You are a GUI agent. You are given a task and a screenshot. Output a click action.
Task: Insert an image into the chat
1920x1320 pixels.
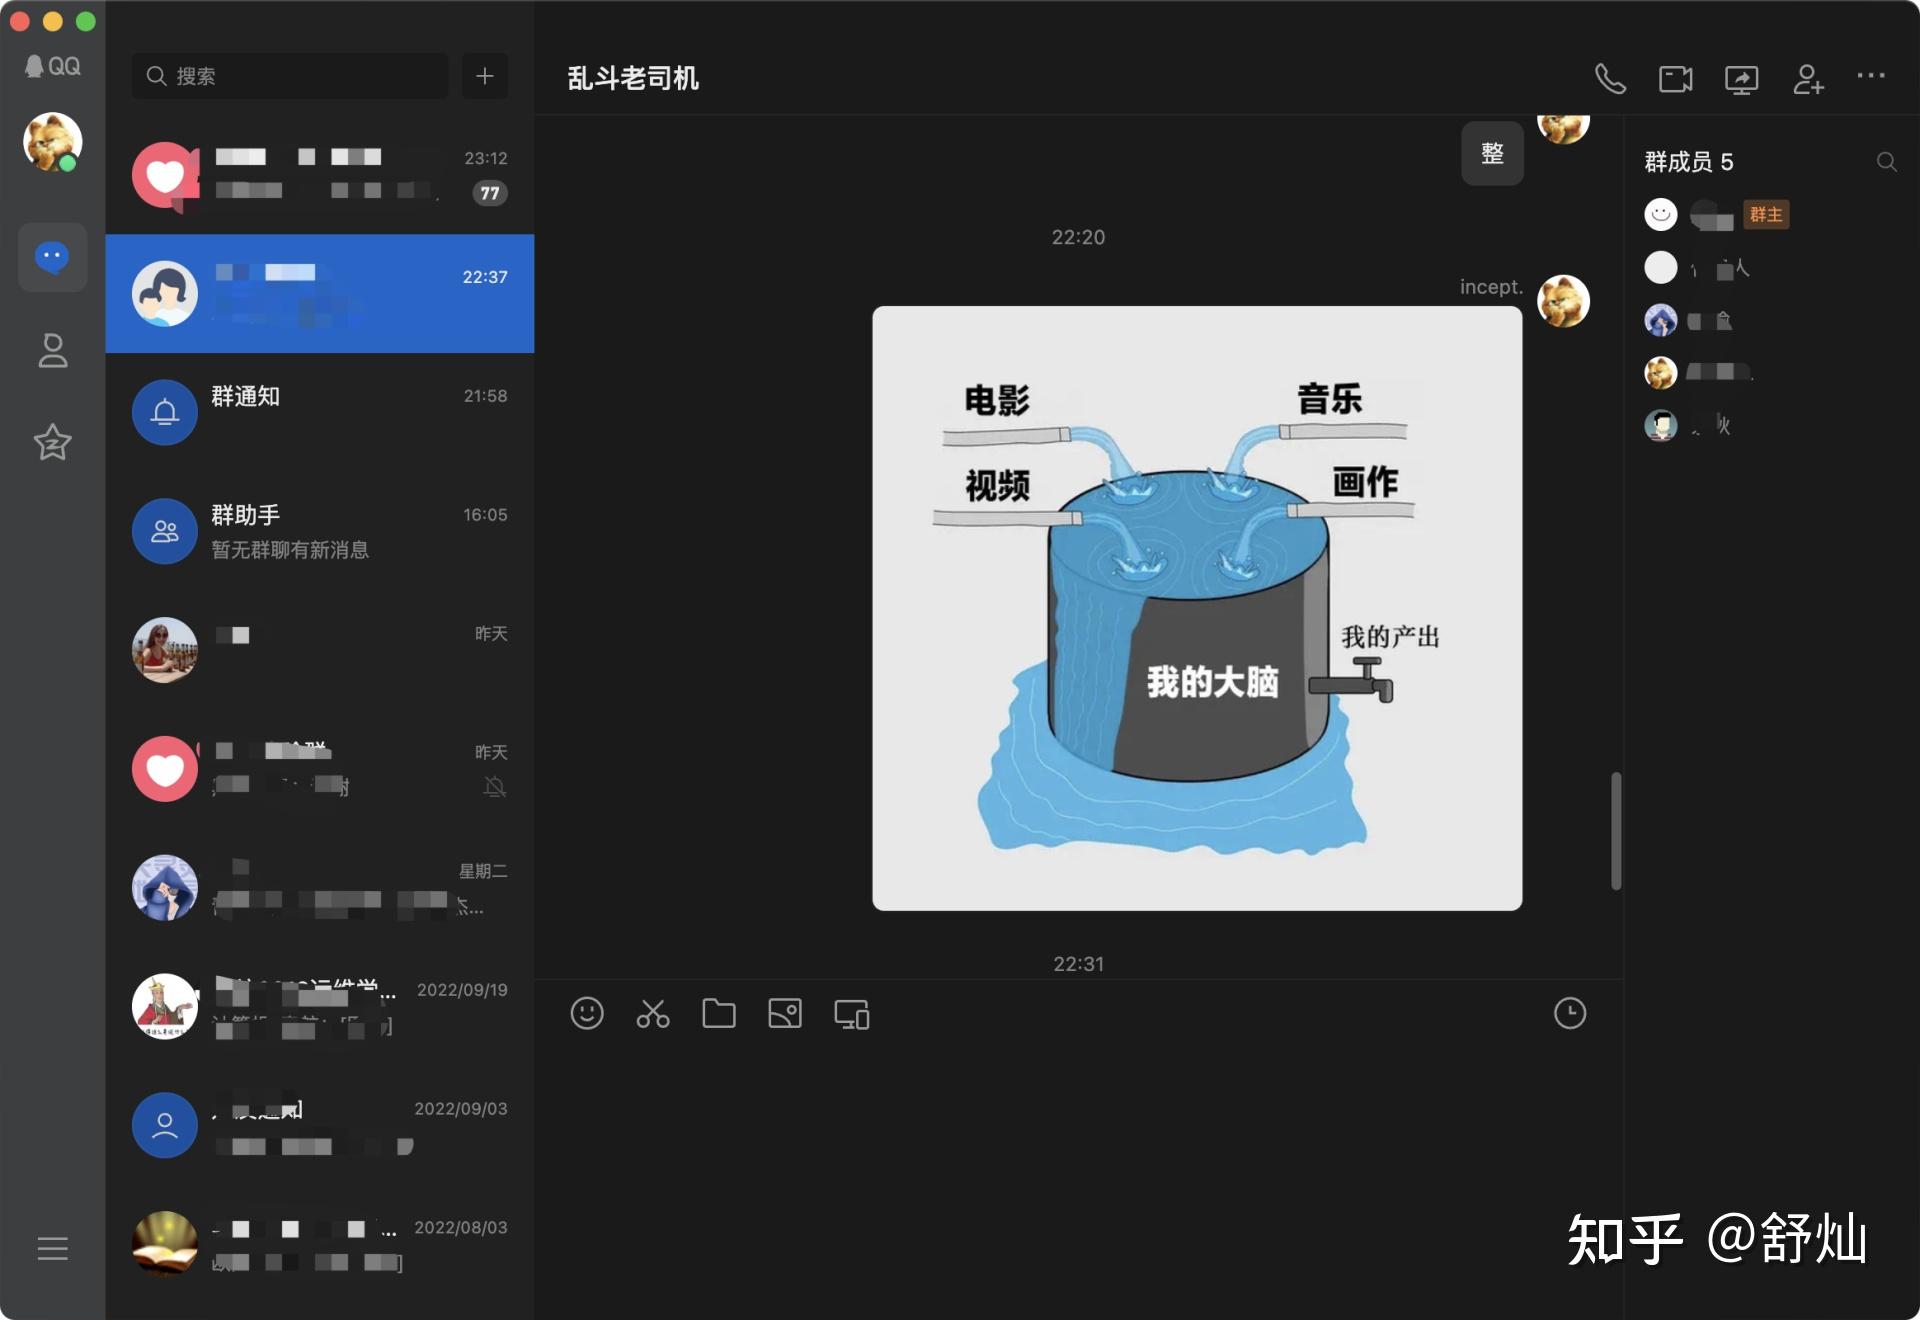pyautogui.click(x=785, y=1013)
